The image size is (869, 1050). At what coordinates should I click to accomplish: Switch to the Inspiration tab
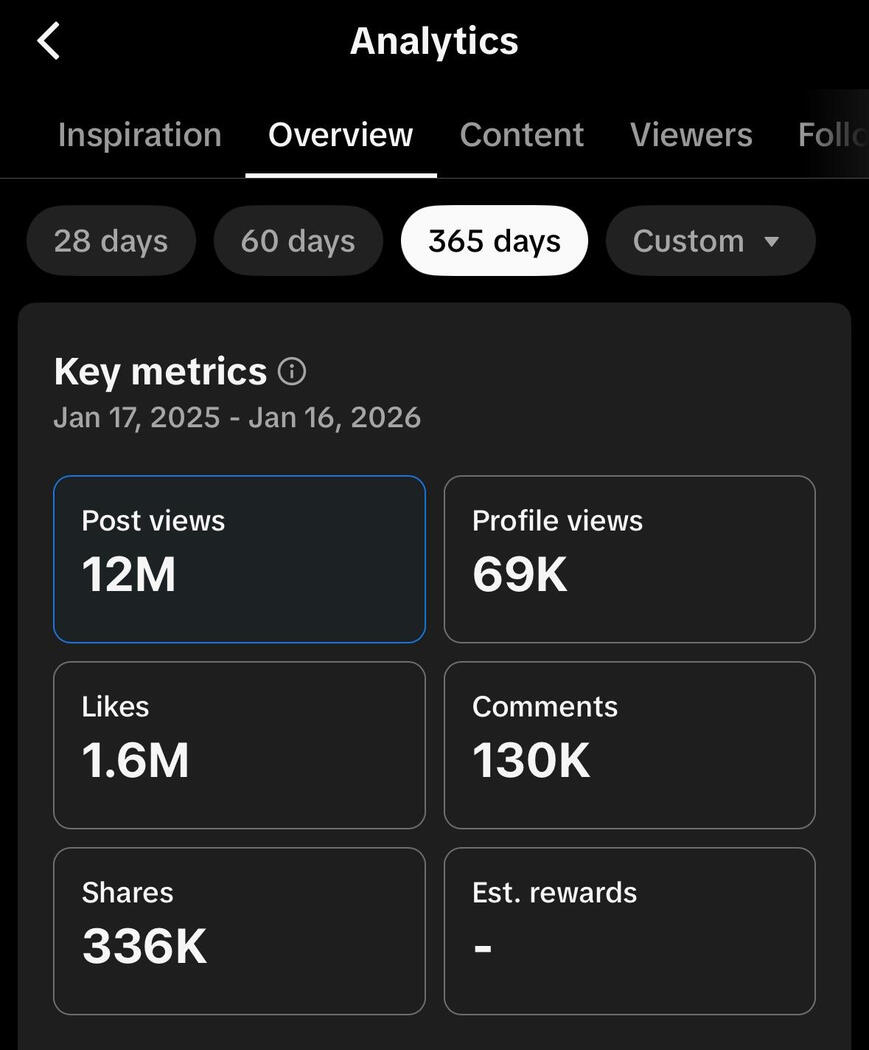(x=139, y=135)
